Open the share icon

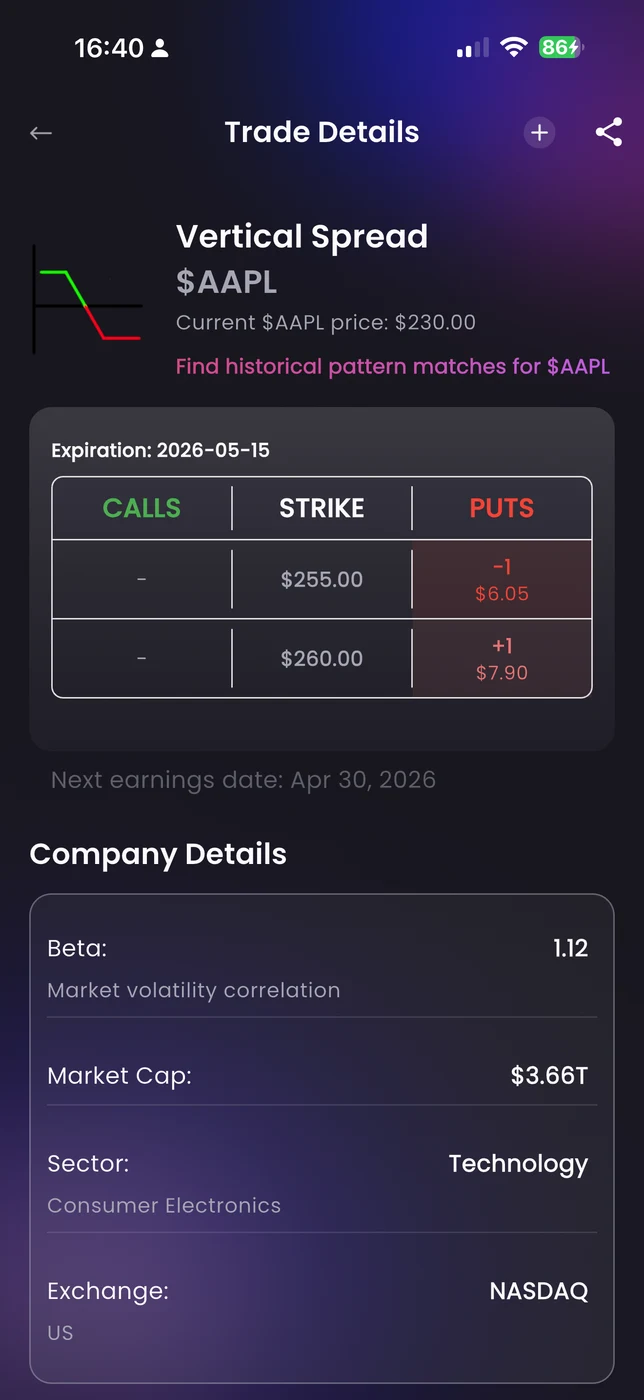pos(608,132)
